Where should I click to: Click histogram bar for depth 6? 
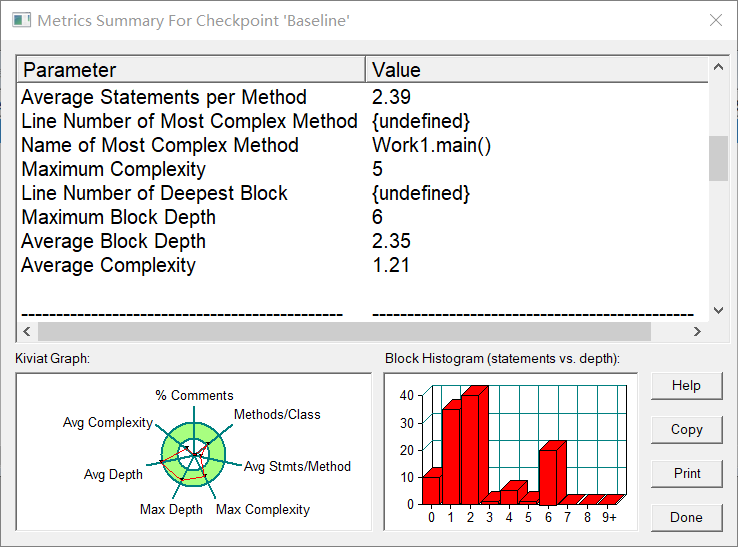pos(549,476)
